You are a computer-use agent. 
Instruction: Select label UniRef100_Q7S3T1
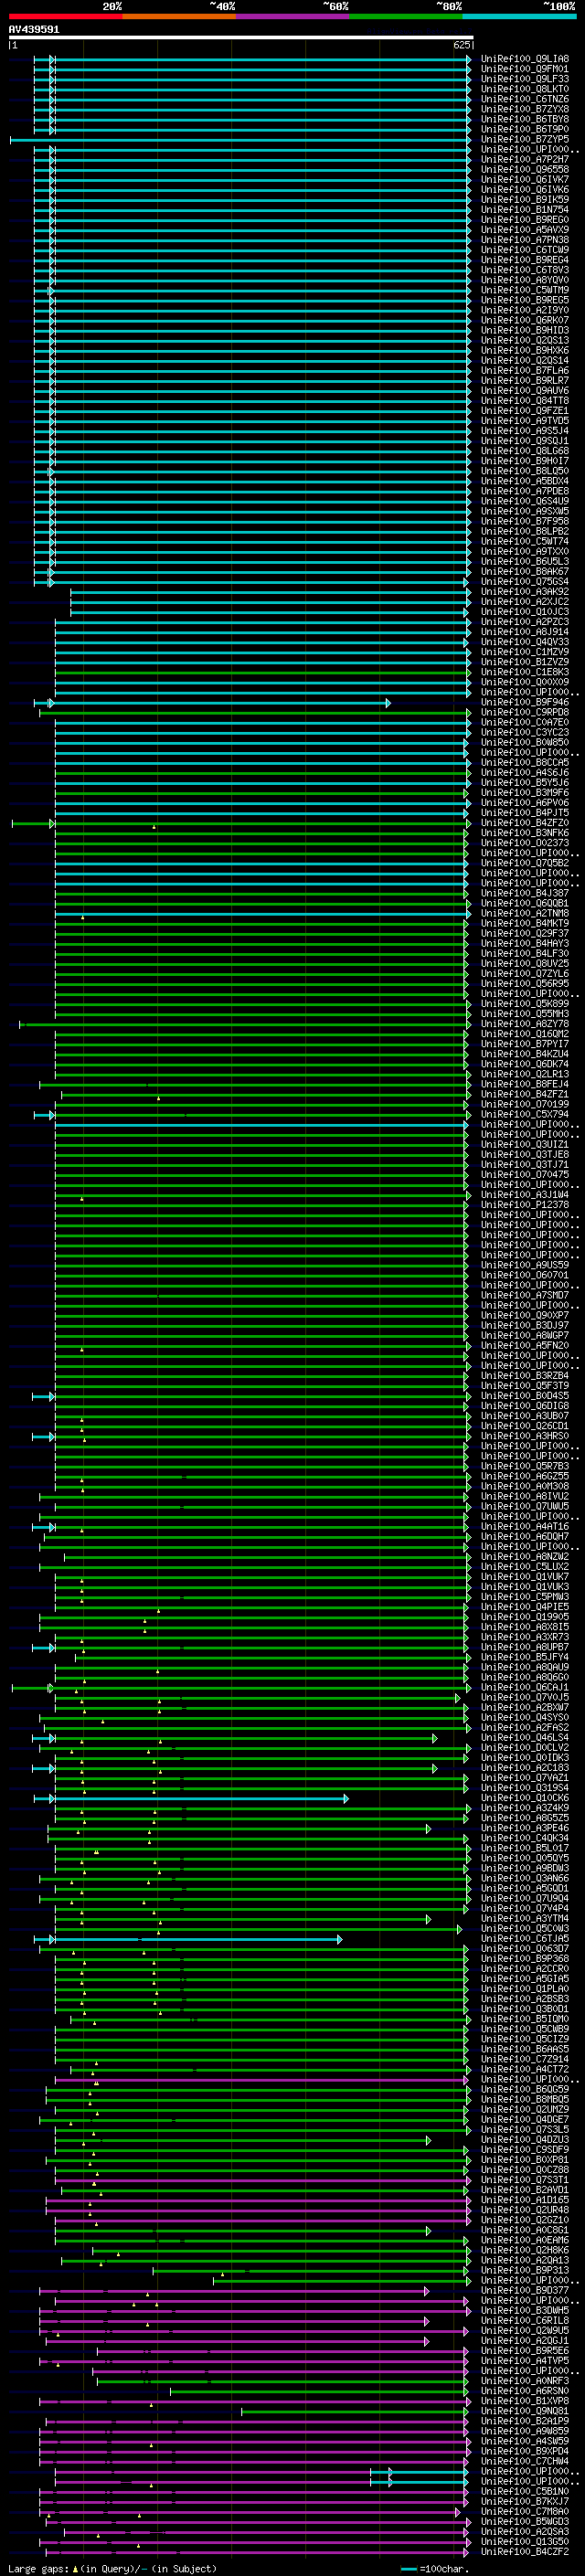tap(525, 2180)
